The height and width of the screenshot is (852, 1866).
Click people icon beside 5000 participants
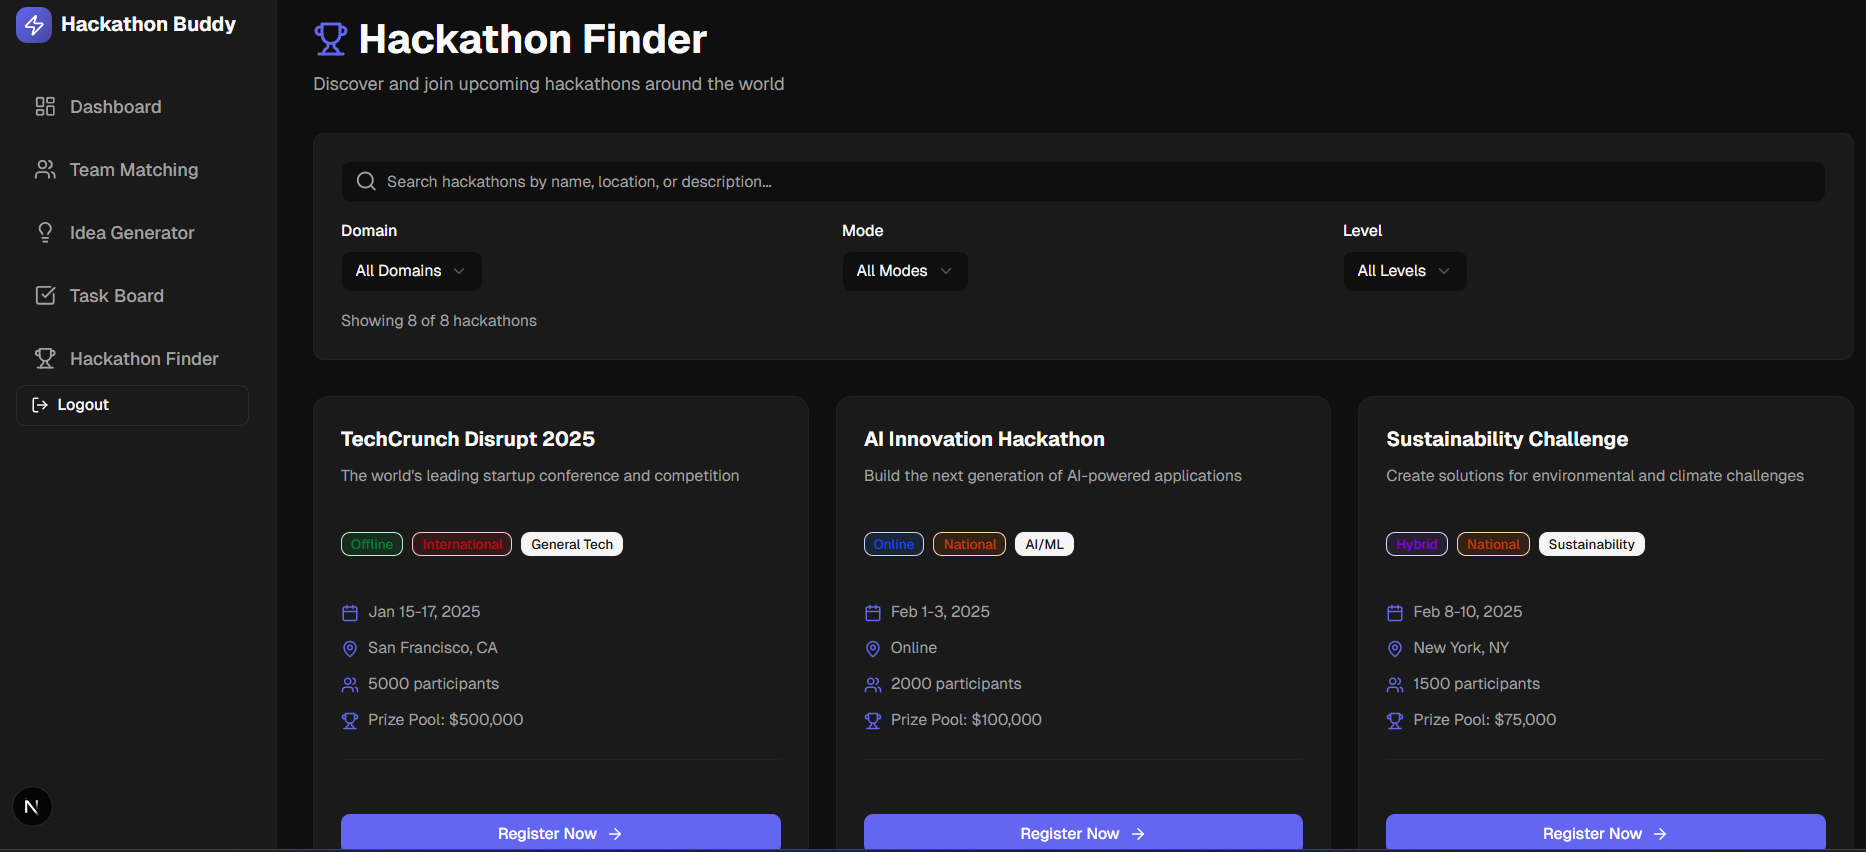coord(350,685)
